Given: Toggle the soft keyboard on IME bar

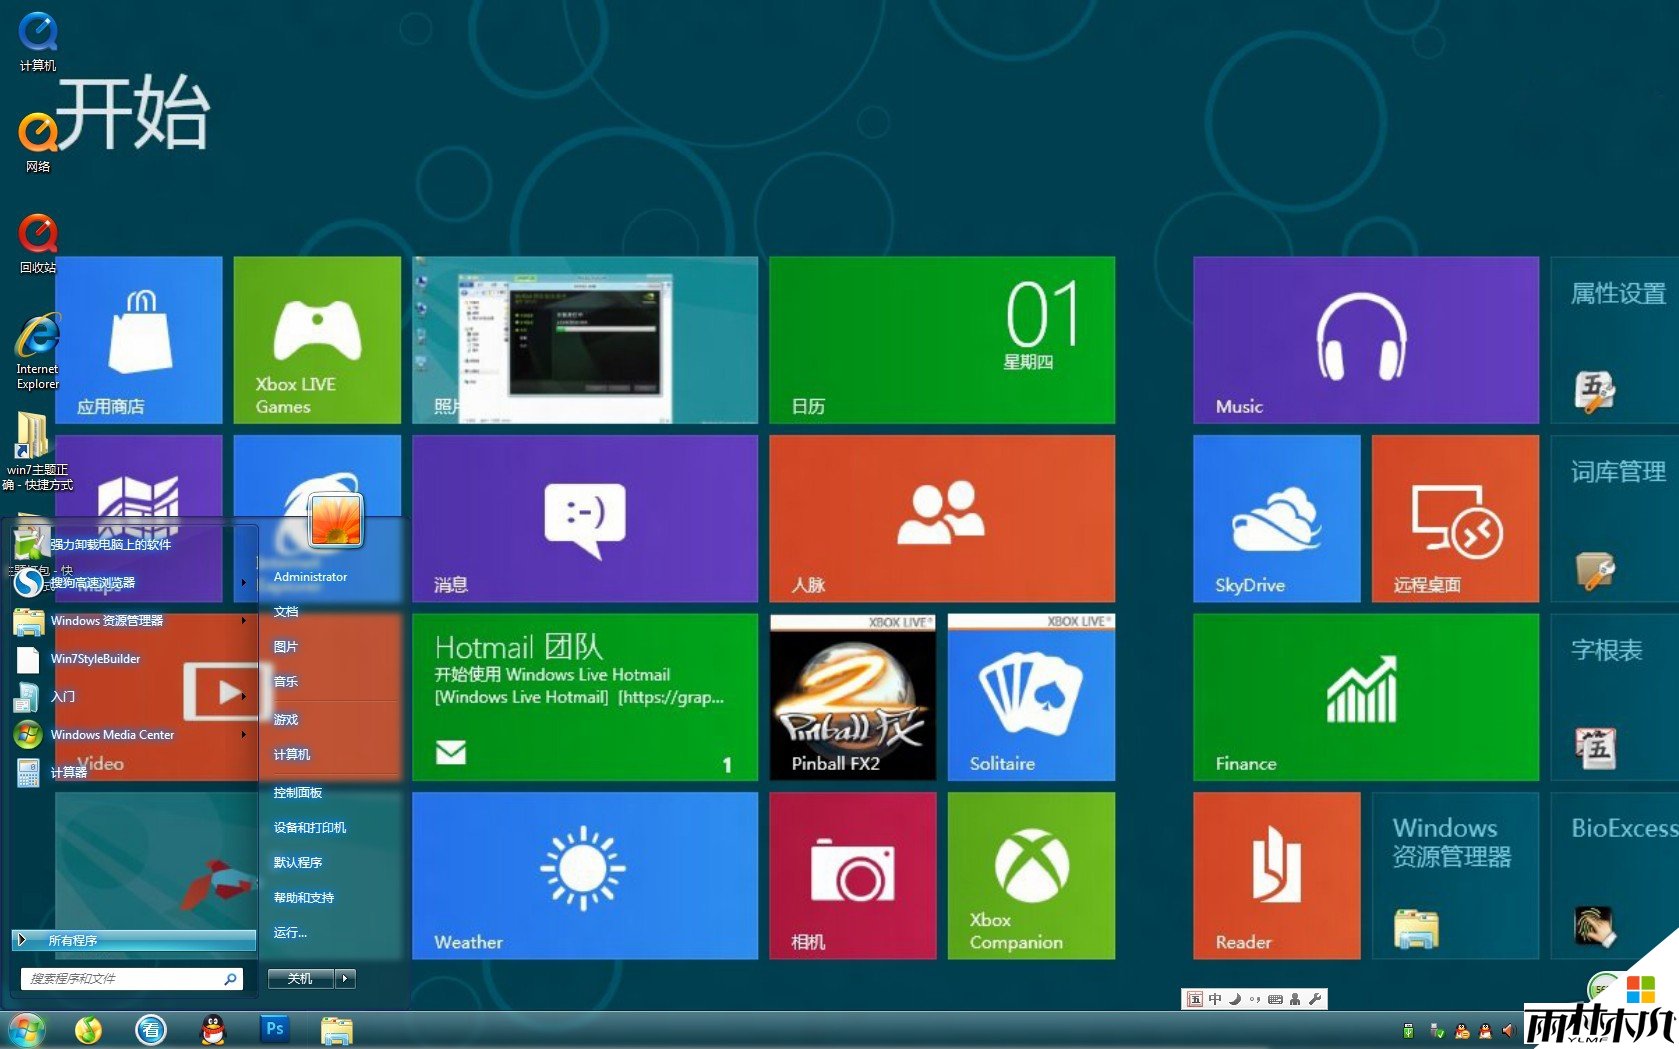Looking at the screenshot, I should click(x=1275, y=999).
